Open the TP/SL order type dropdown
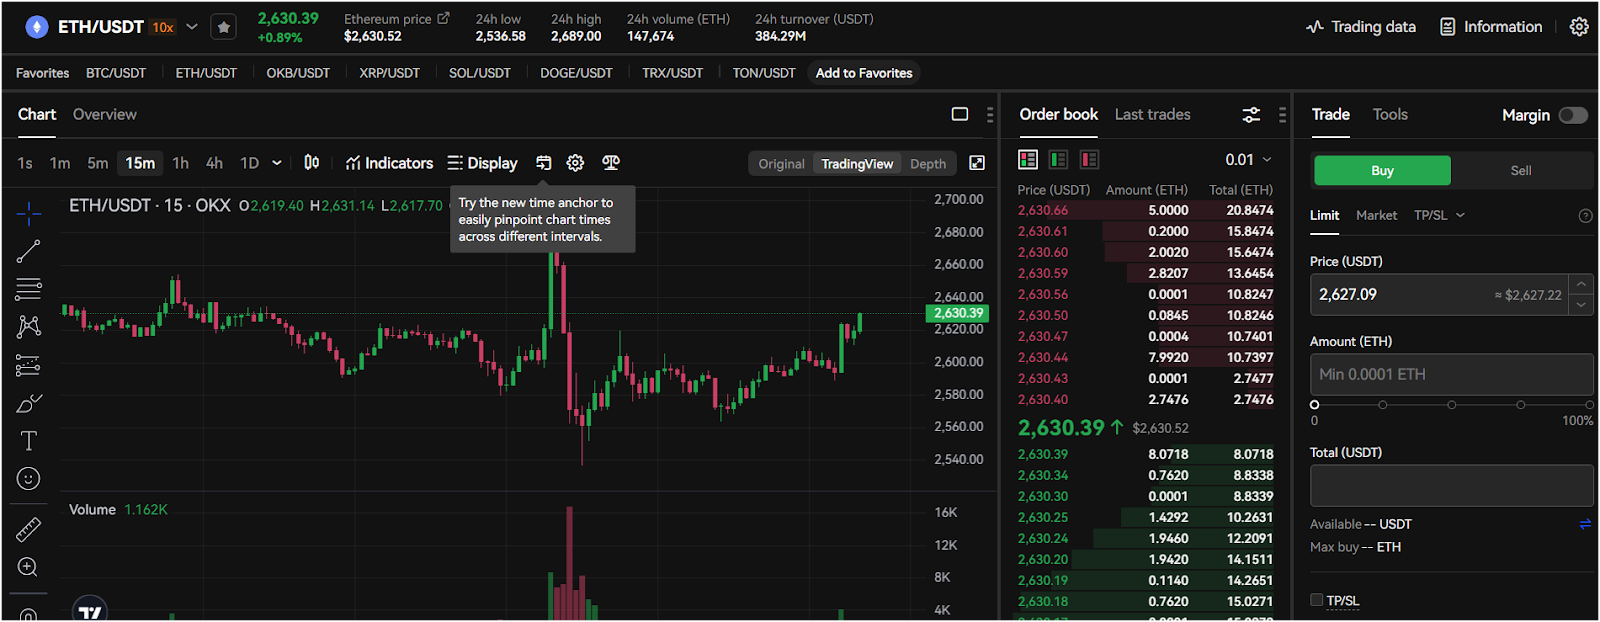This screenshot has height=622, width=1600. tap(1439, 215)
